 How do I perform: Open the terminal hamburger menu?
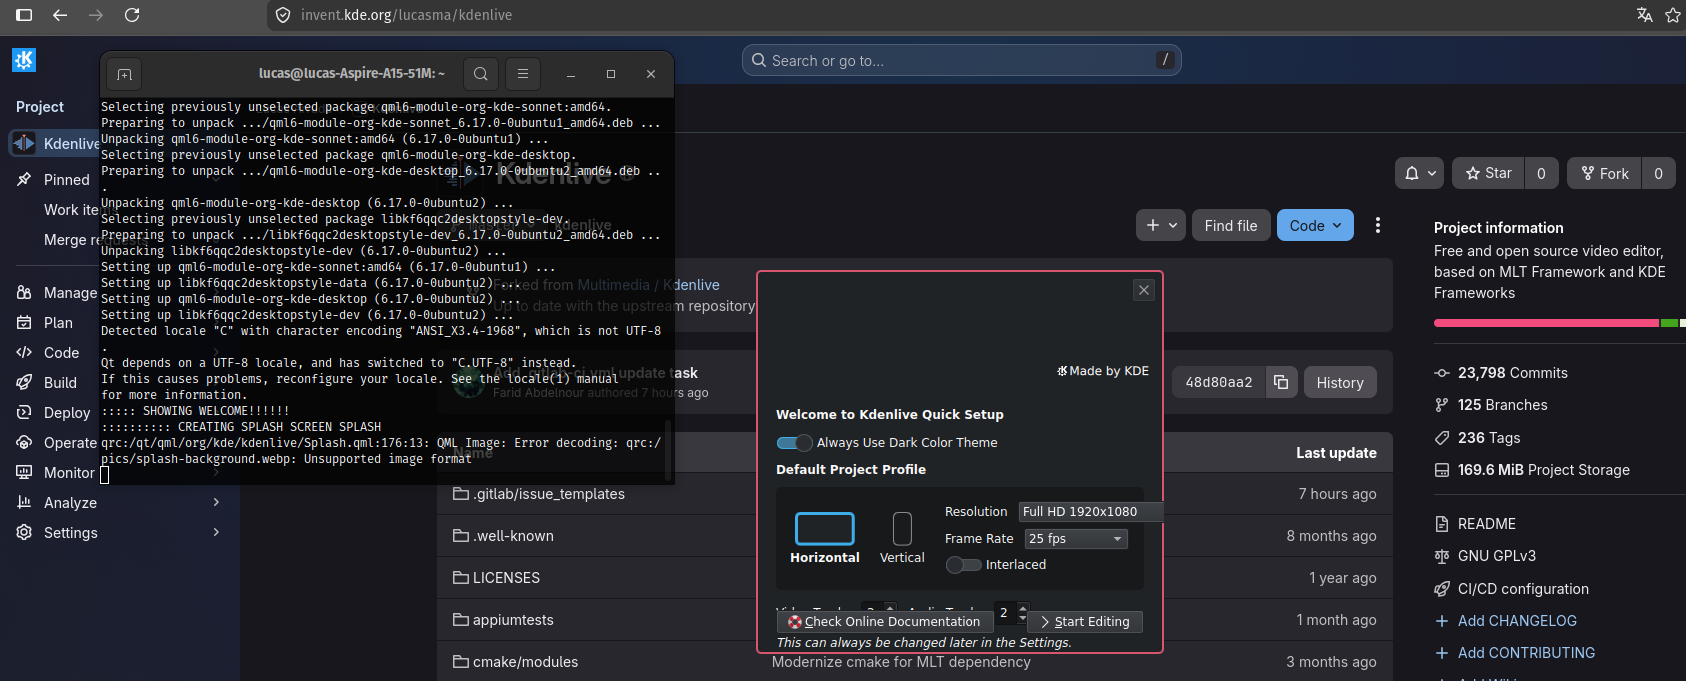[522, 74]
